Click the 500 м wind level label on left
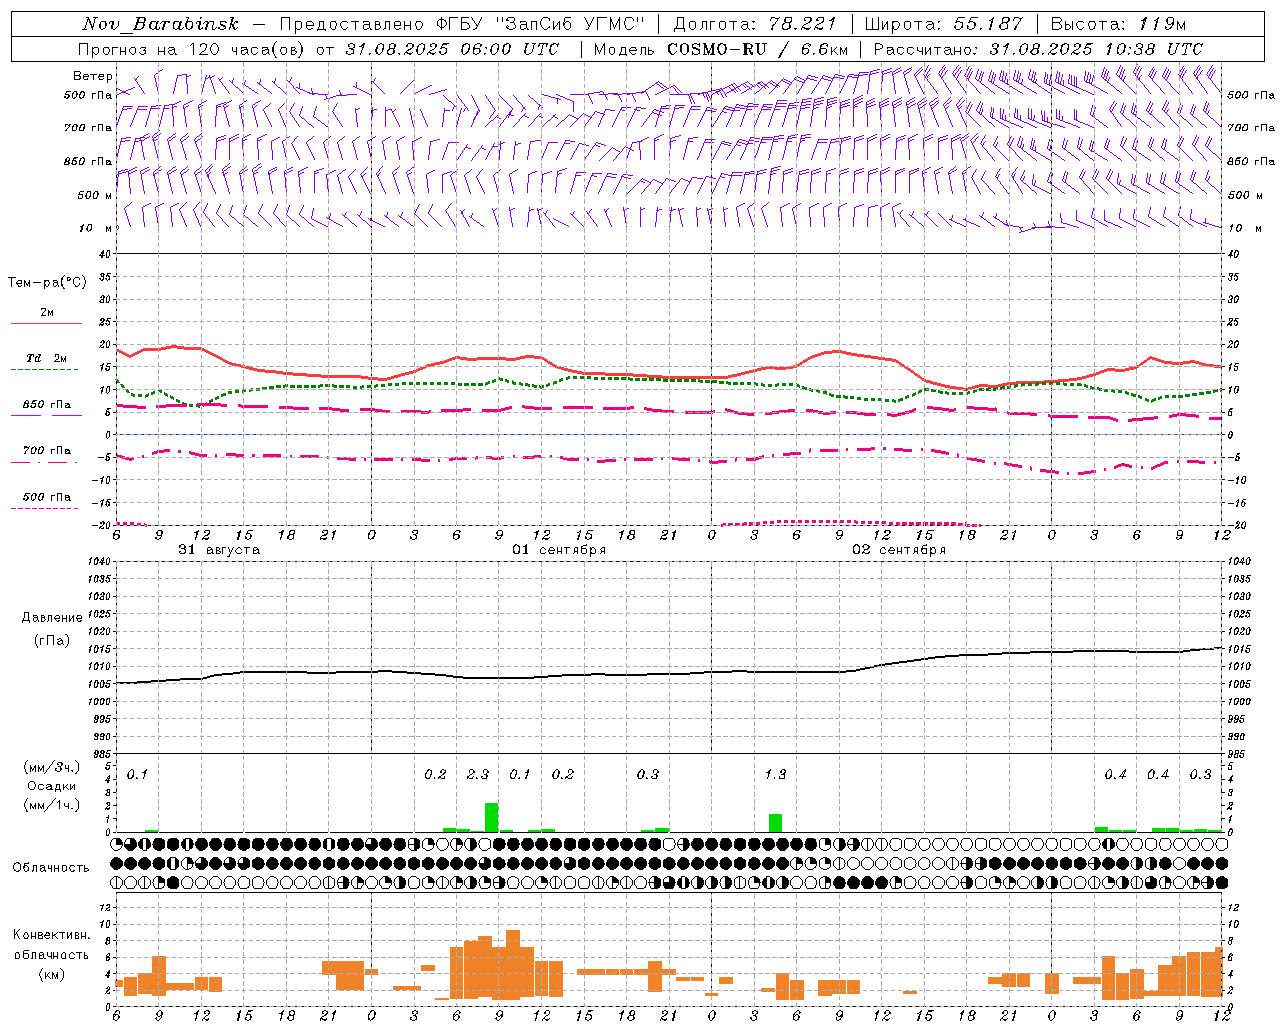The height and width of the screenshot is (1024, 1280). 96,196
